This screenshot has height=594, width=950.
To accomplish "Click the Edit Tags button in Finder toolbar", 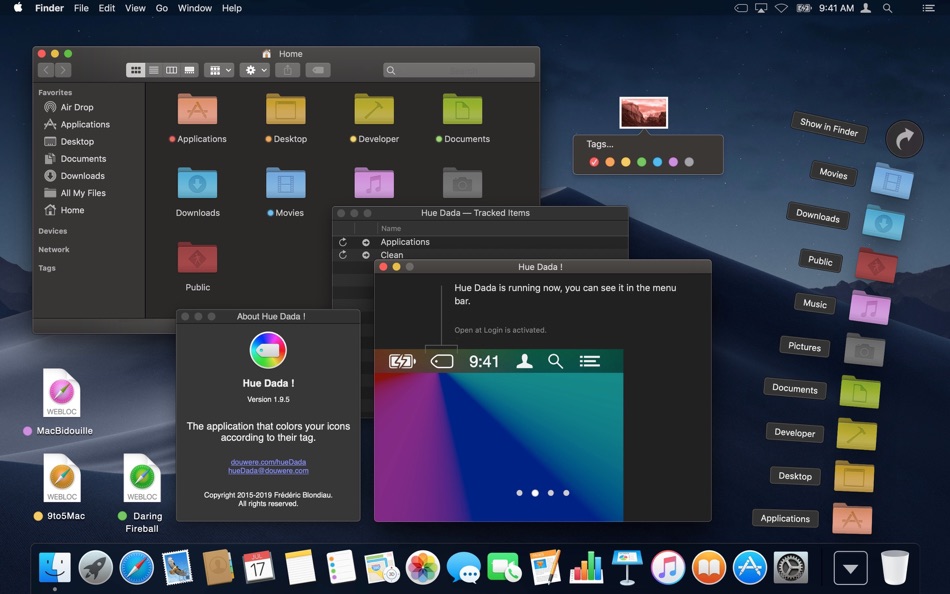I will click(318, 70).
